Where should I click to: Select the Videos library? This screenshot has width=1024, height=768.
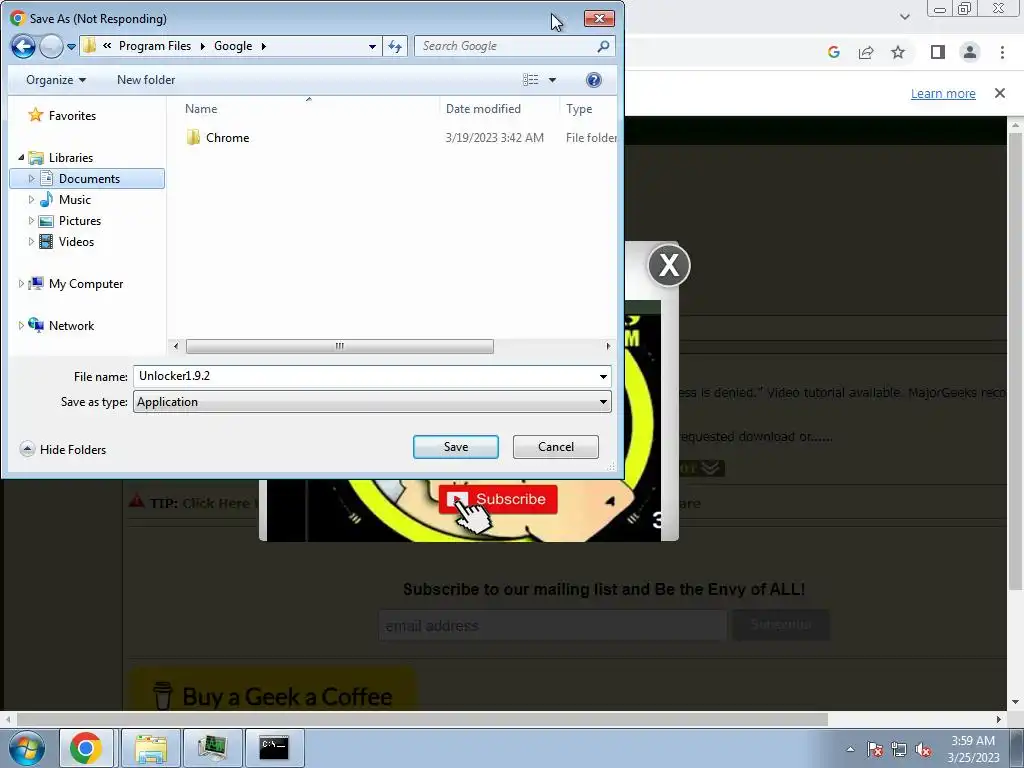76,242
